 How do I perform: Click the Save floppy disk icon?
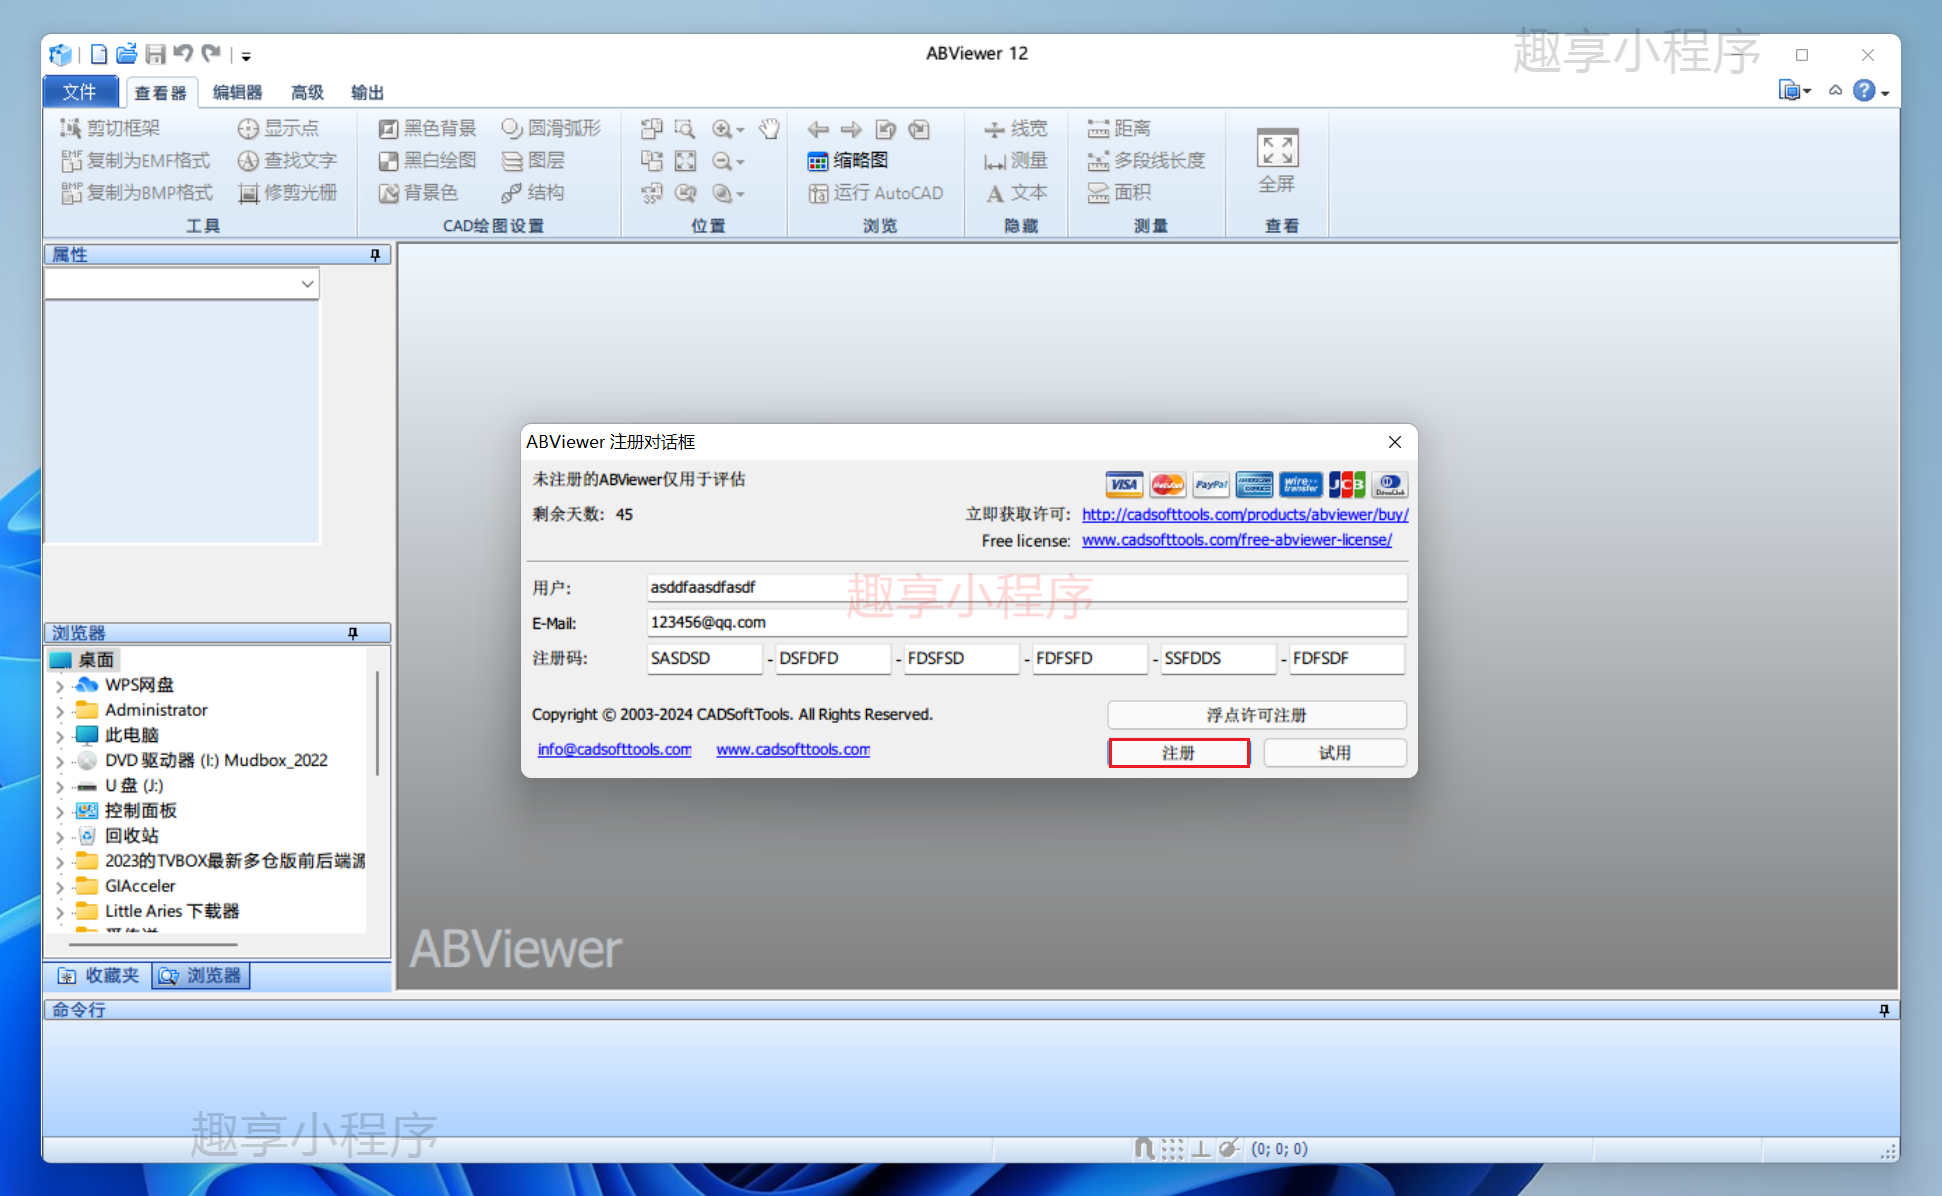point(155,55)
